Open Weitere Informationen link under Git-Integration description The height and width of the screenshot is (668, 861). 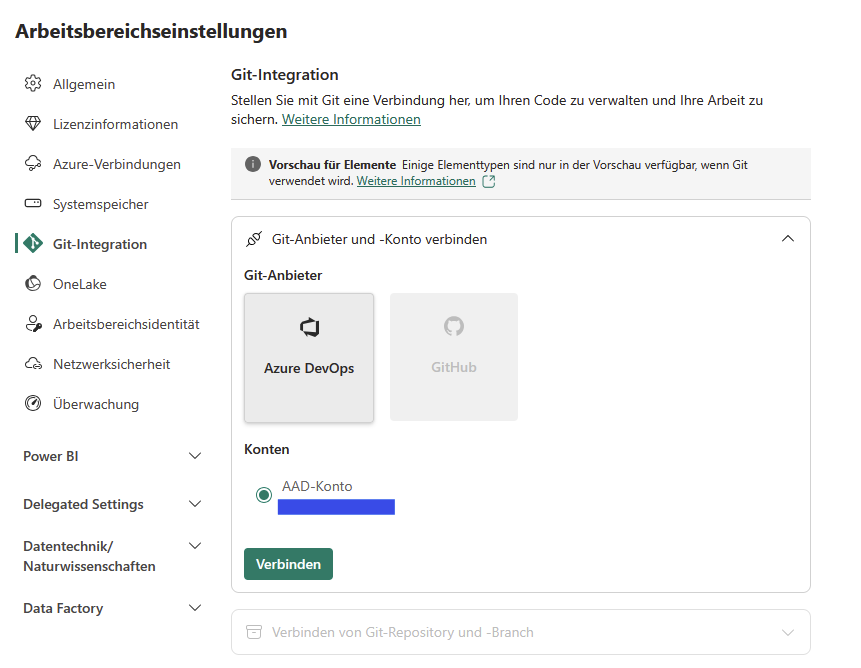351,119
